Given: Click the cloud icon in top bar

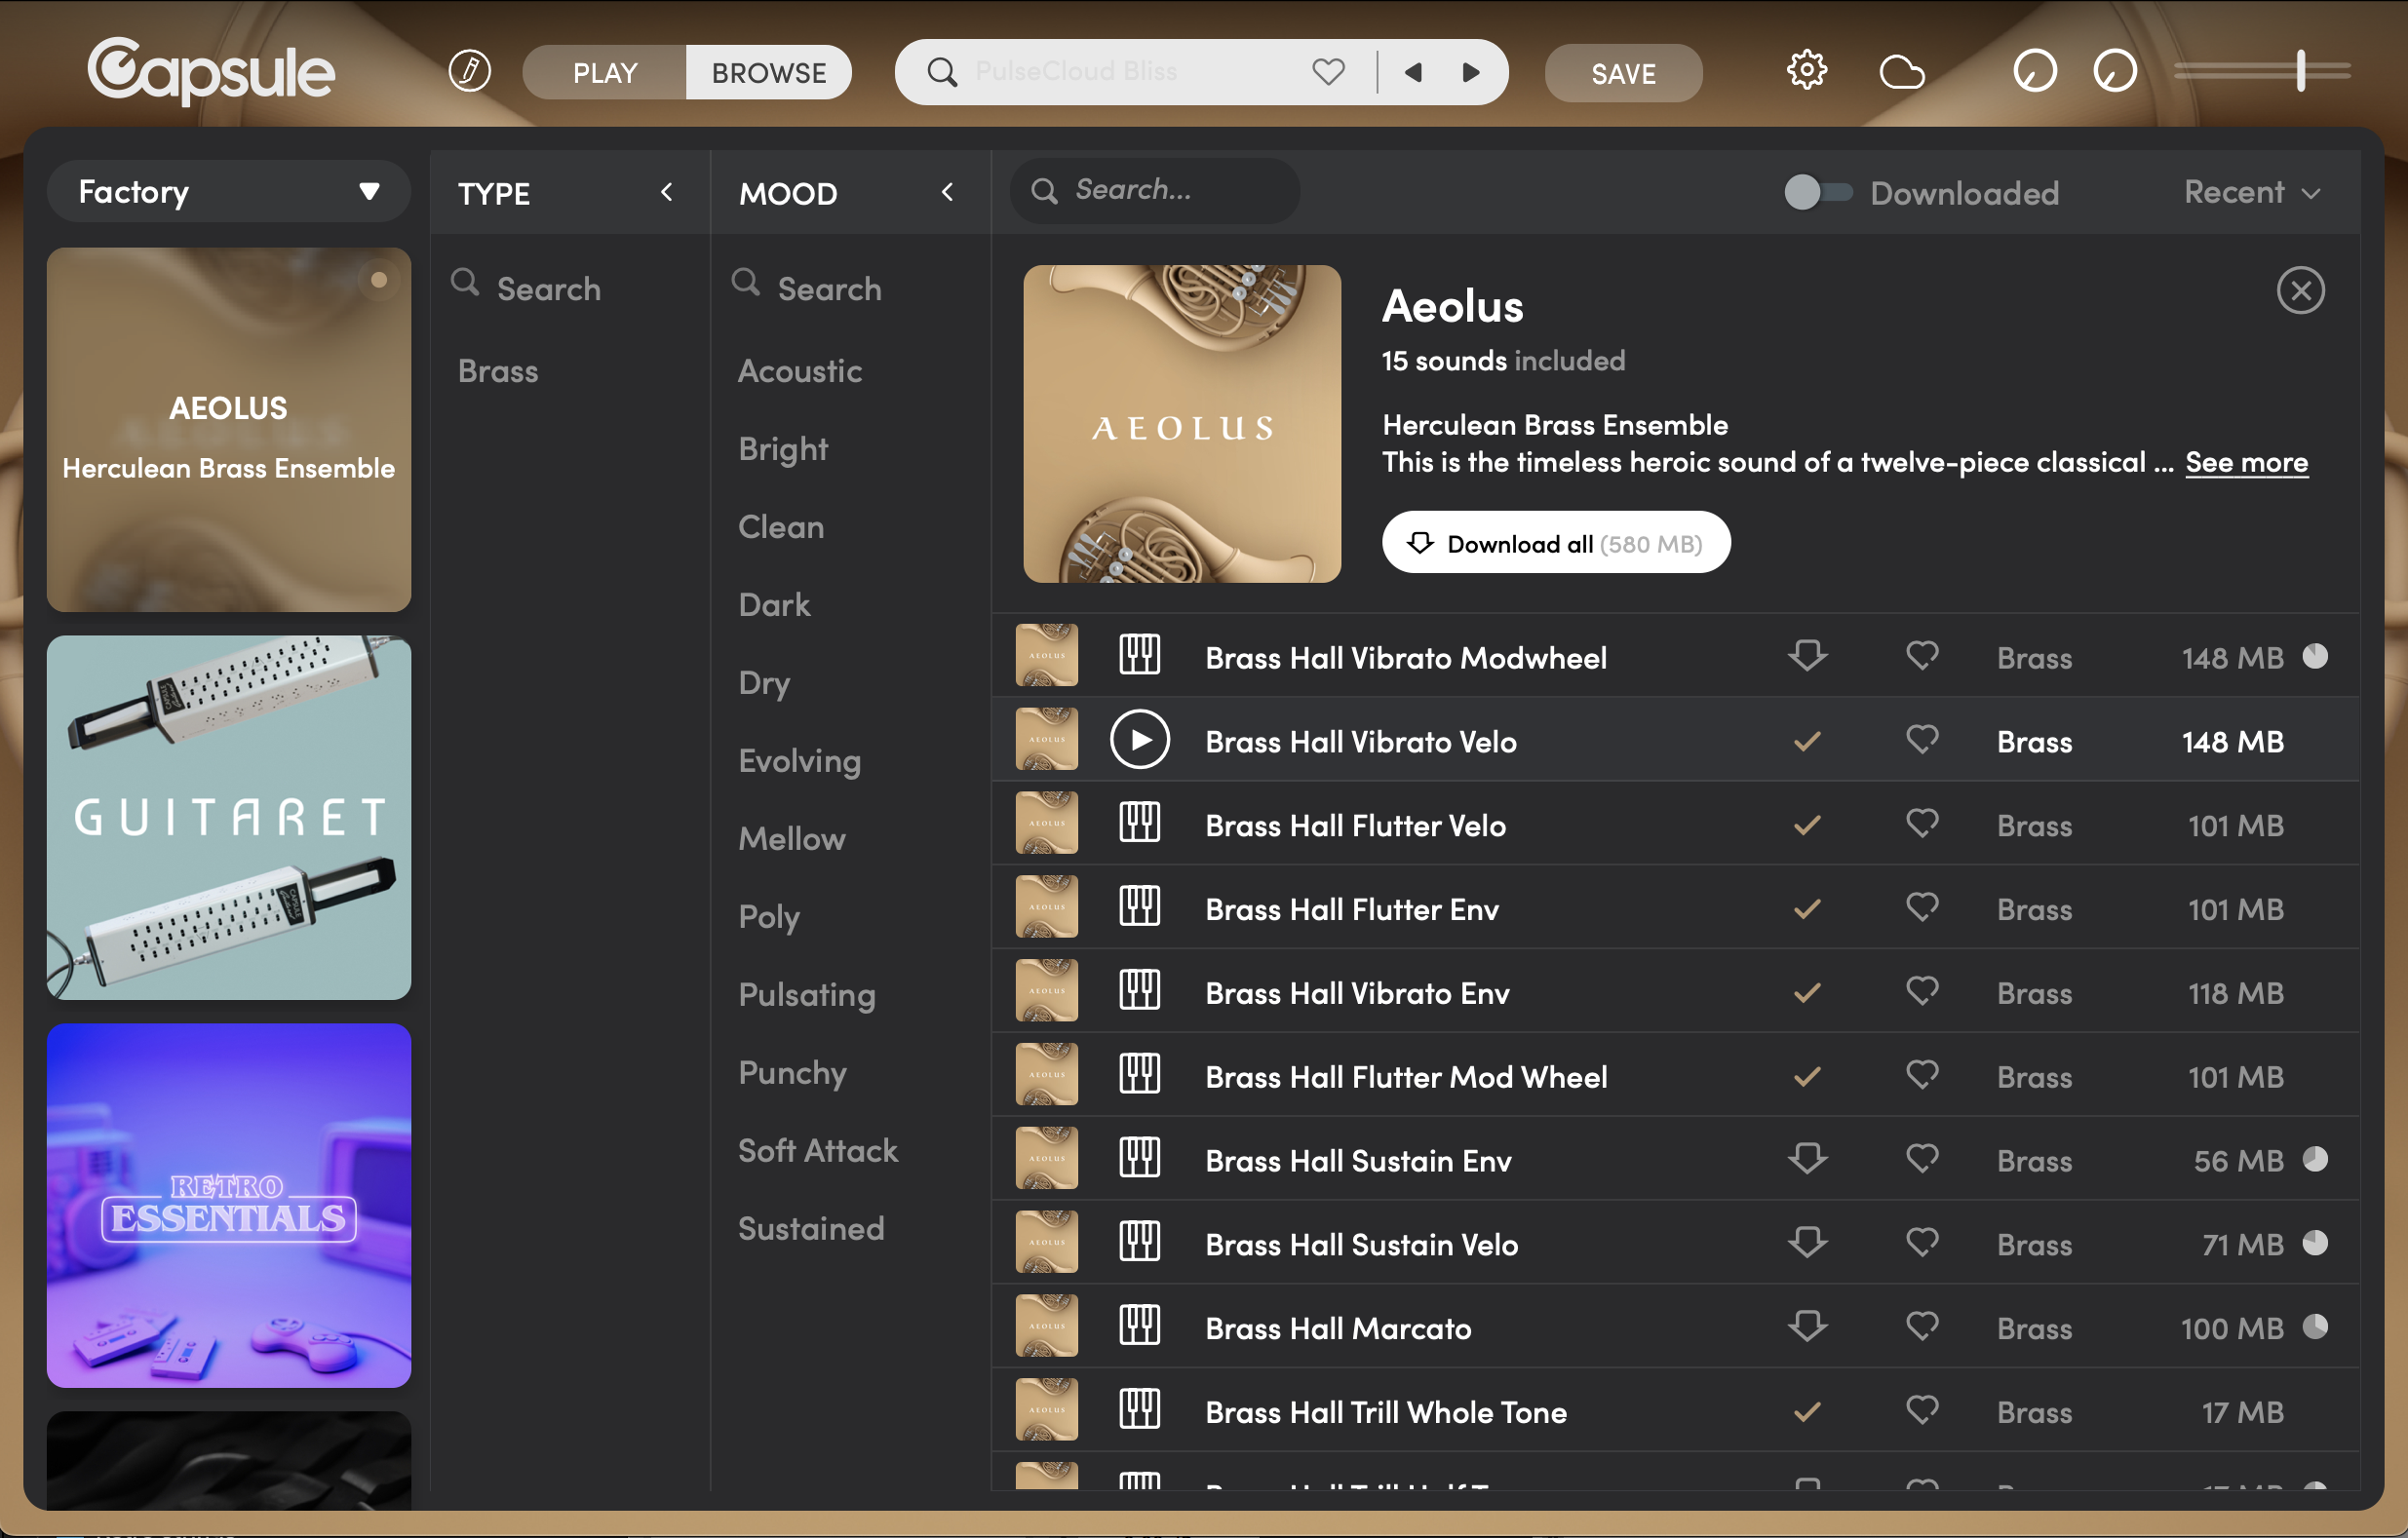Looking at the screenshot, I should [x=1901, y=72].
